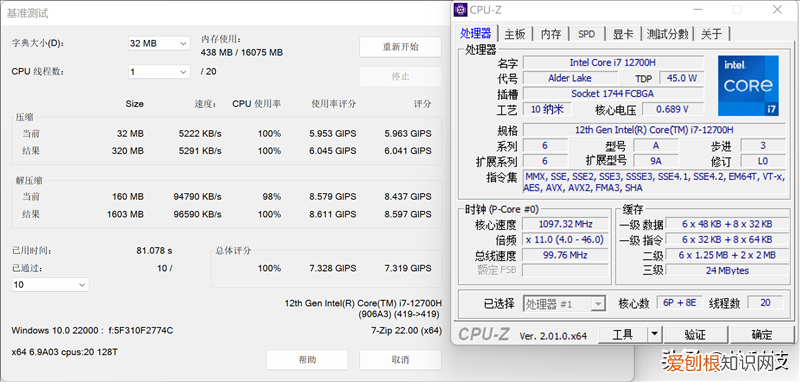This screenshot has height=382, width=800.
Task: Click the 总线速度 value 99.76 MHz
Action: 565,255
